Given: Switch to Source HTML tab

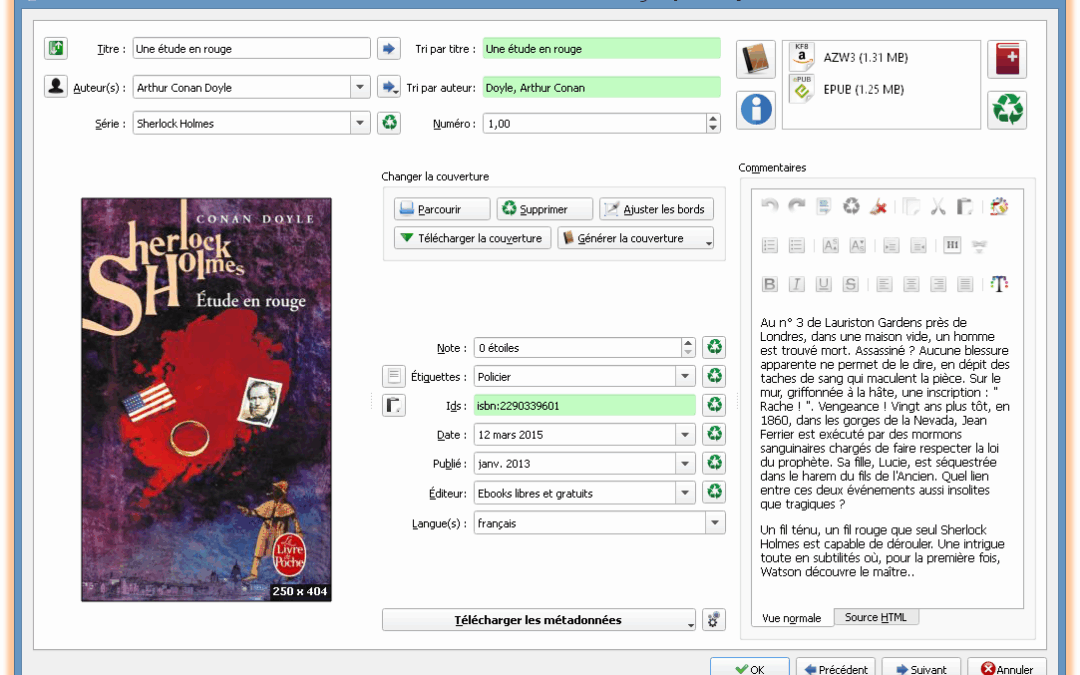Looking at the screenshot, I should point(875,617).
